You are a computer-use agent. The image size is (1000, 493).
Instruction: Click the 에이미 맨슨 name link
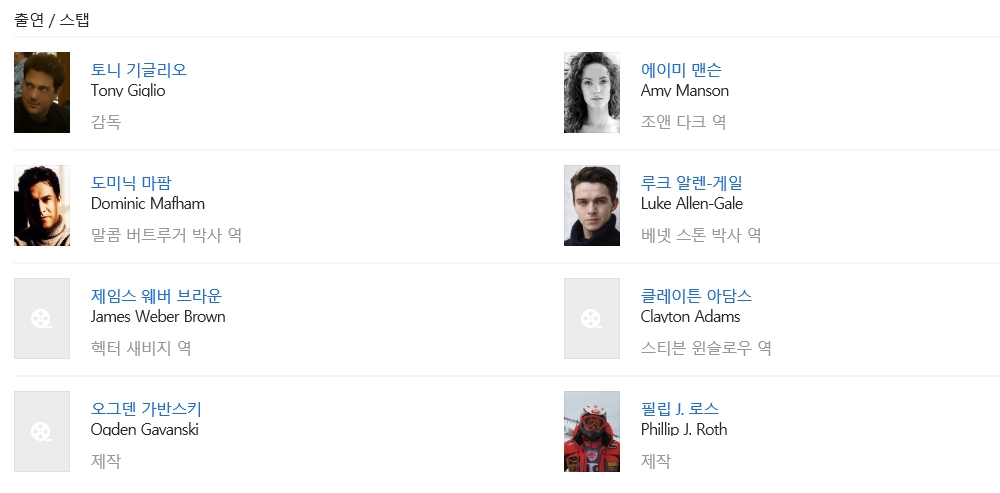coord(681,70)
